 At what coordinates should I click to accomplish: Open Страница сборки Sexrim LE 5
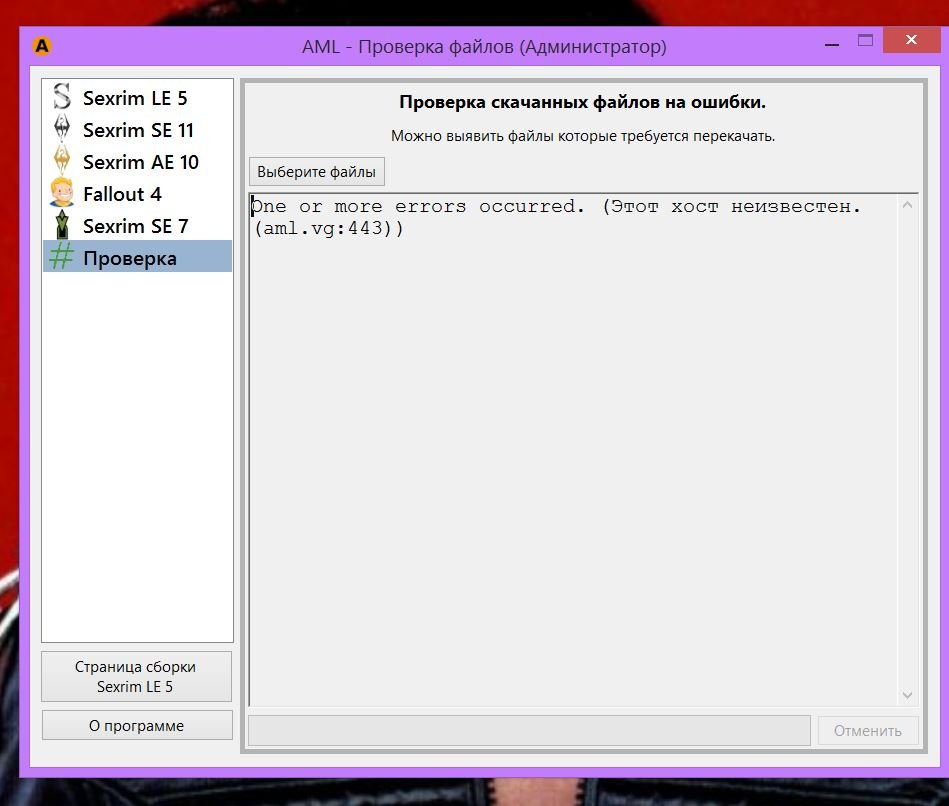[136, 677]
